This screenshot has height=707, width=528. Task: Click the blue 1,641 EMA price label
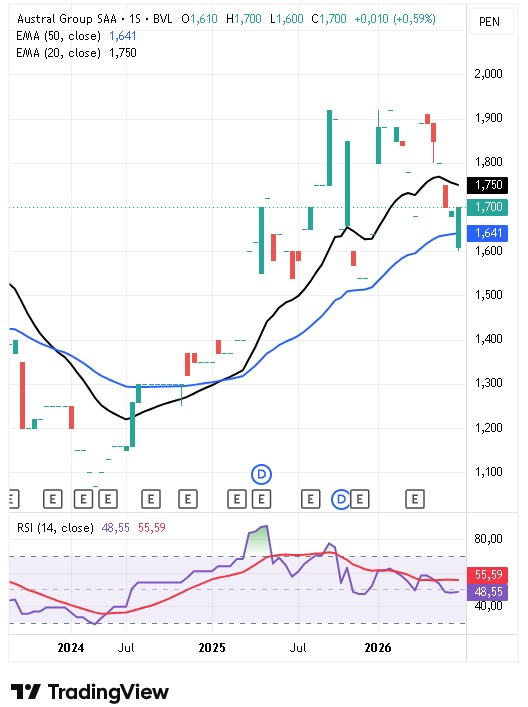488,233
